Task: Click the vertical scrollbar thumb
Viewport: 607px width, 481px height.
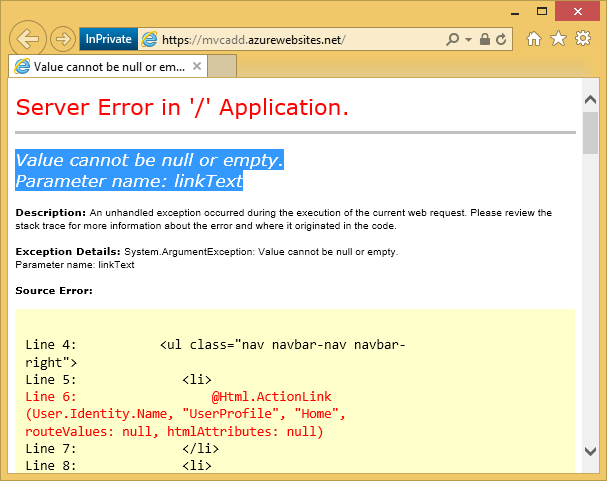Action: [590, 133]
